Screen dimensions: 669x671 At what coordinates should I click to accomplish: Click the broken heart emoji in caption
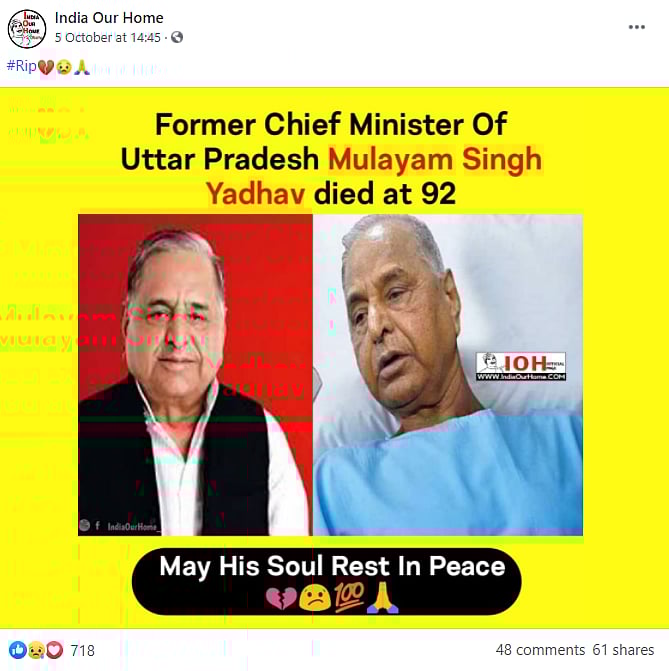click(281, 599)
